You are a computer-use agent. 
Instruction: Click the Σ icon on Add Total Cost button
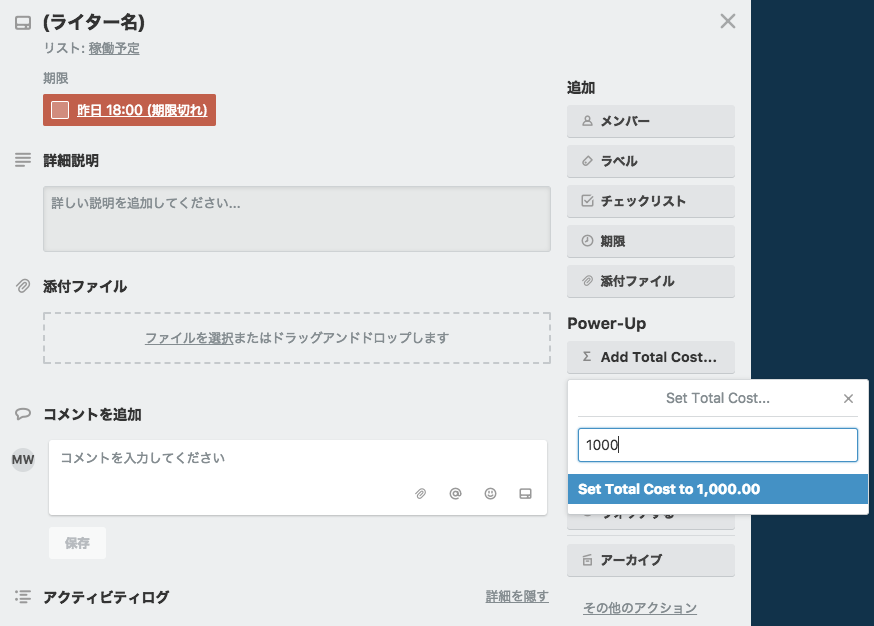[587, 357]
